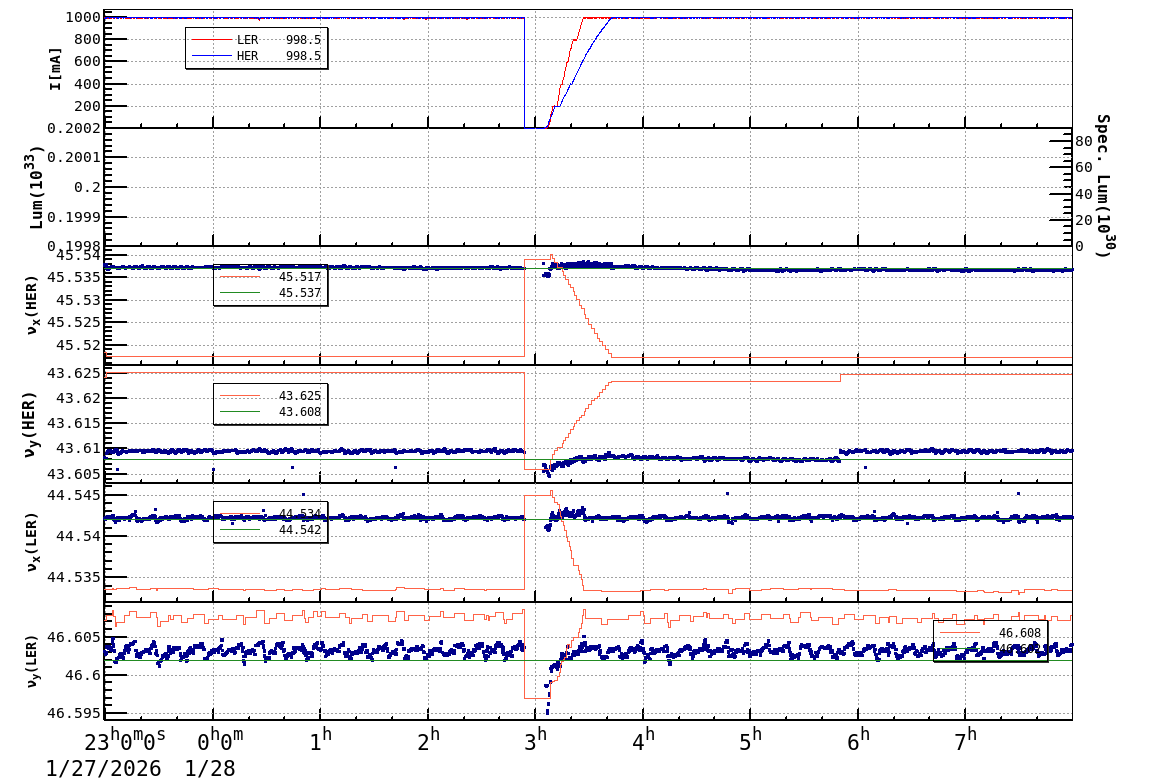Expand the νy(HER) legend with 43.625 value
This screenshot has width=1154, height=782.
pyautogui.click(x=270, y=402)
